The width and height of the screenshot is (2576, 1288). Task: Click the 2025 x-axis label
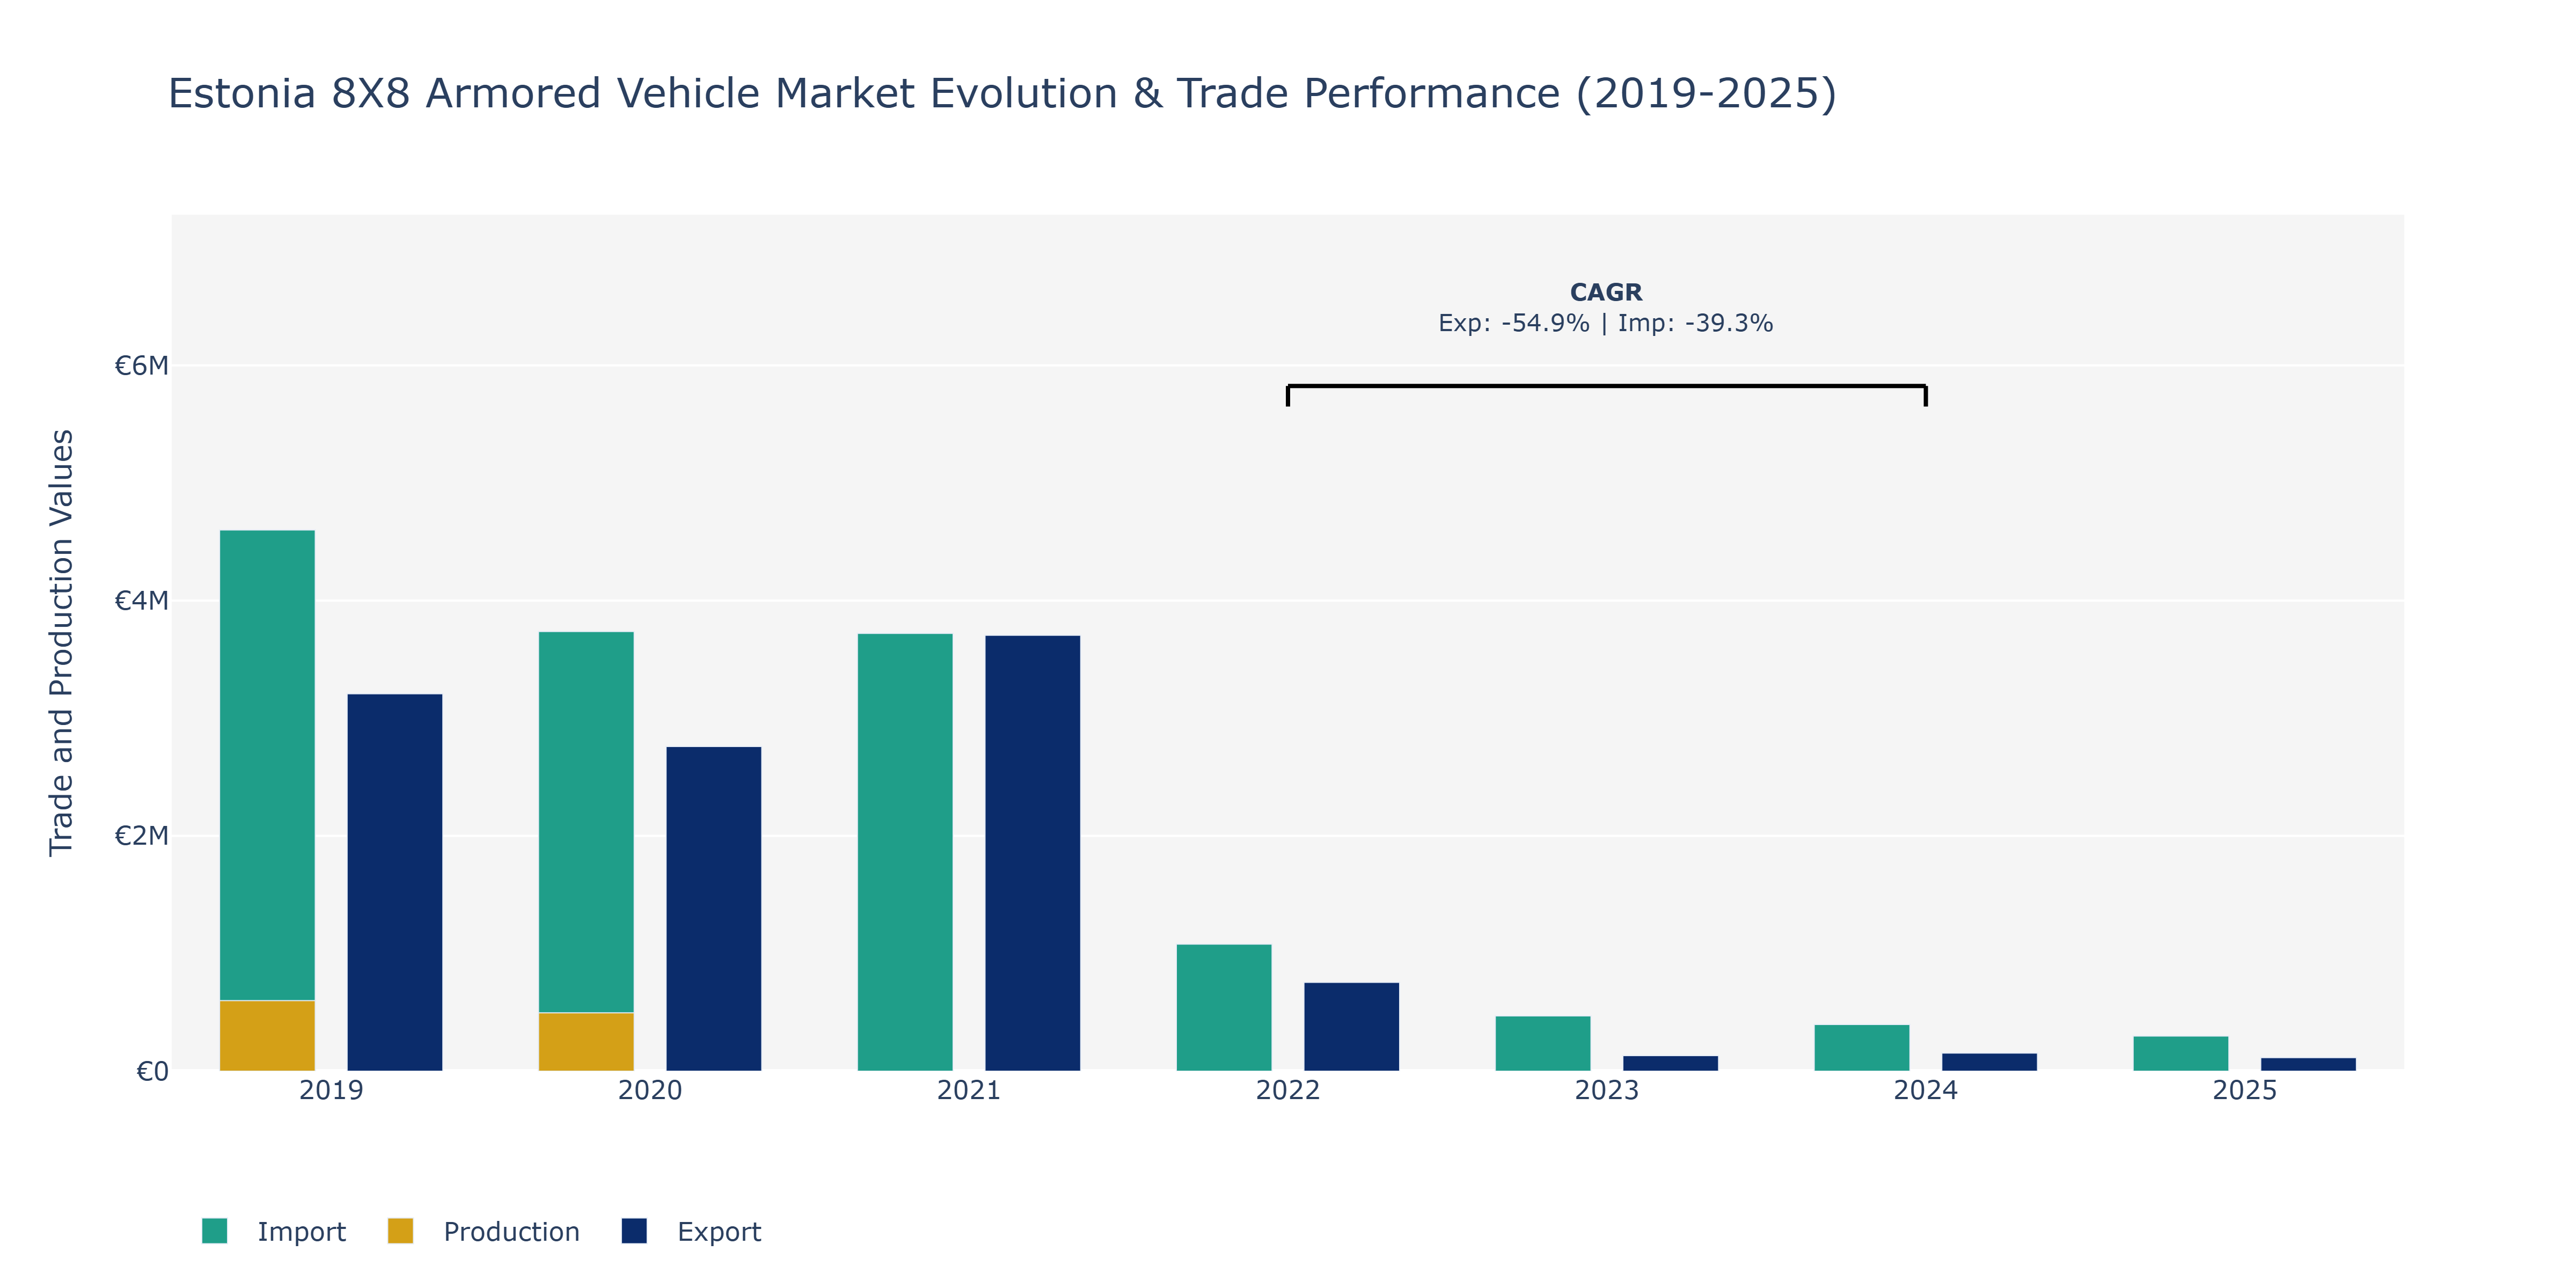[2245, 1090]
